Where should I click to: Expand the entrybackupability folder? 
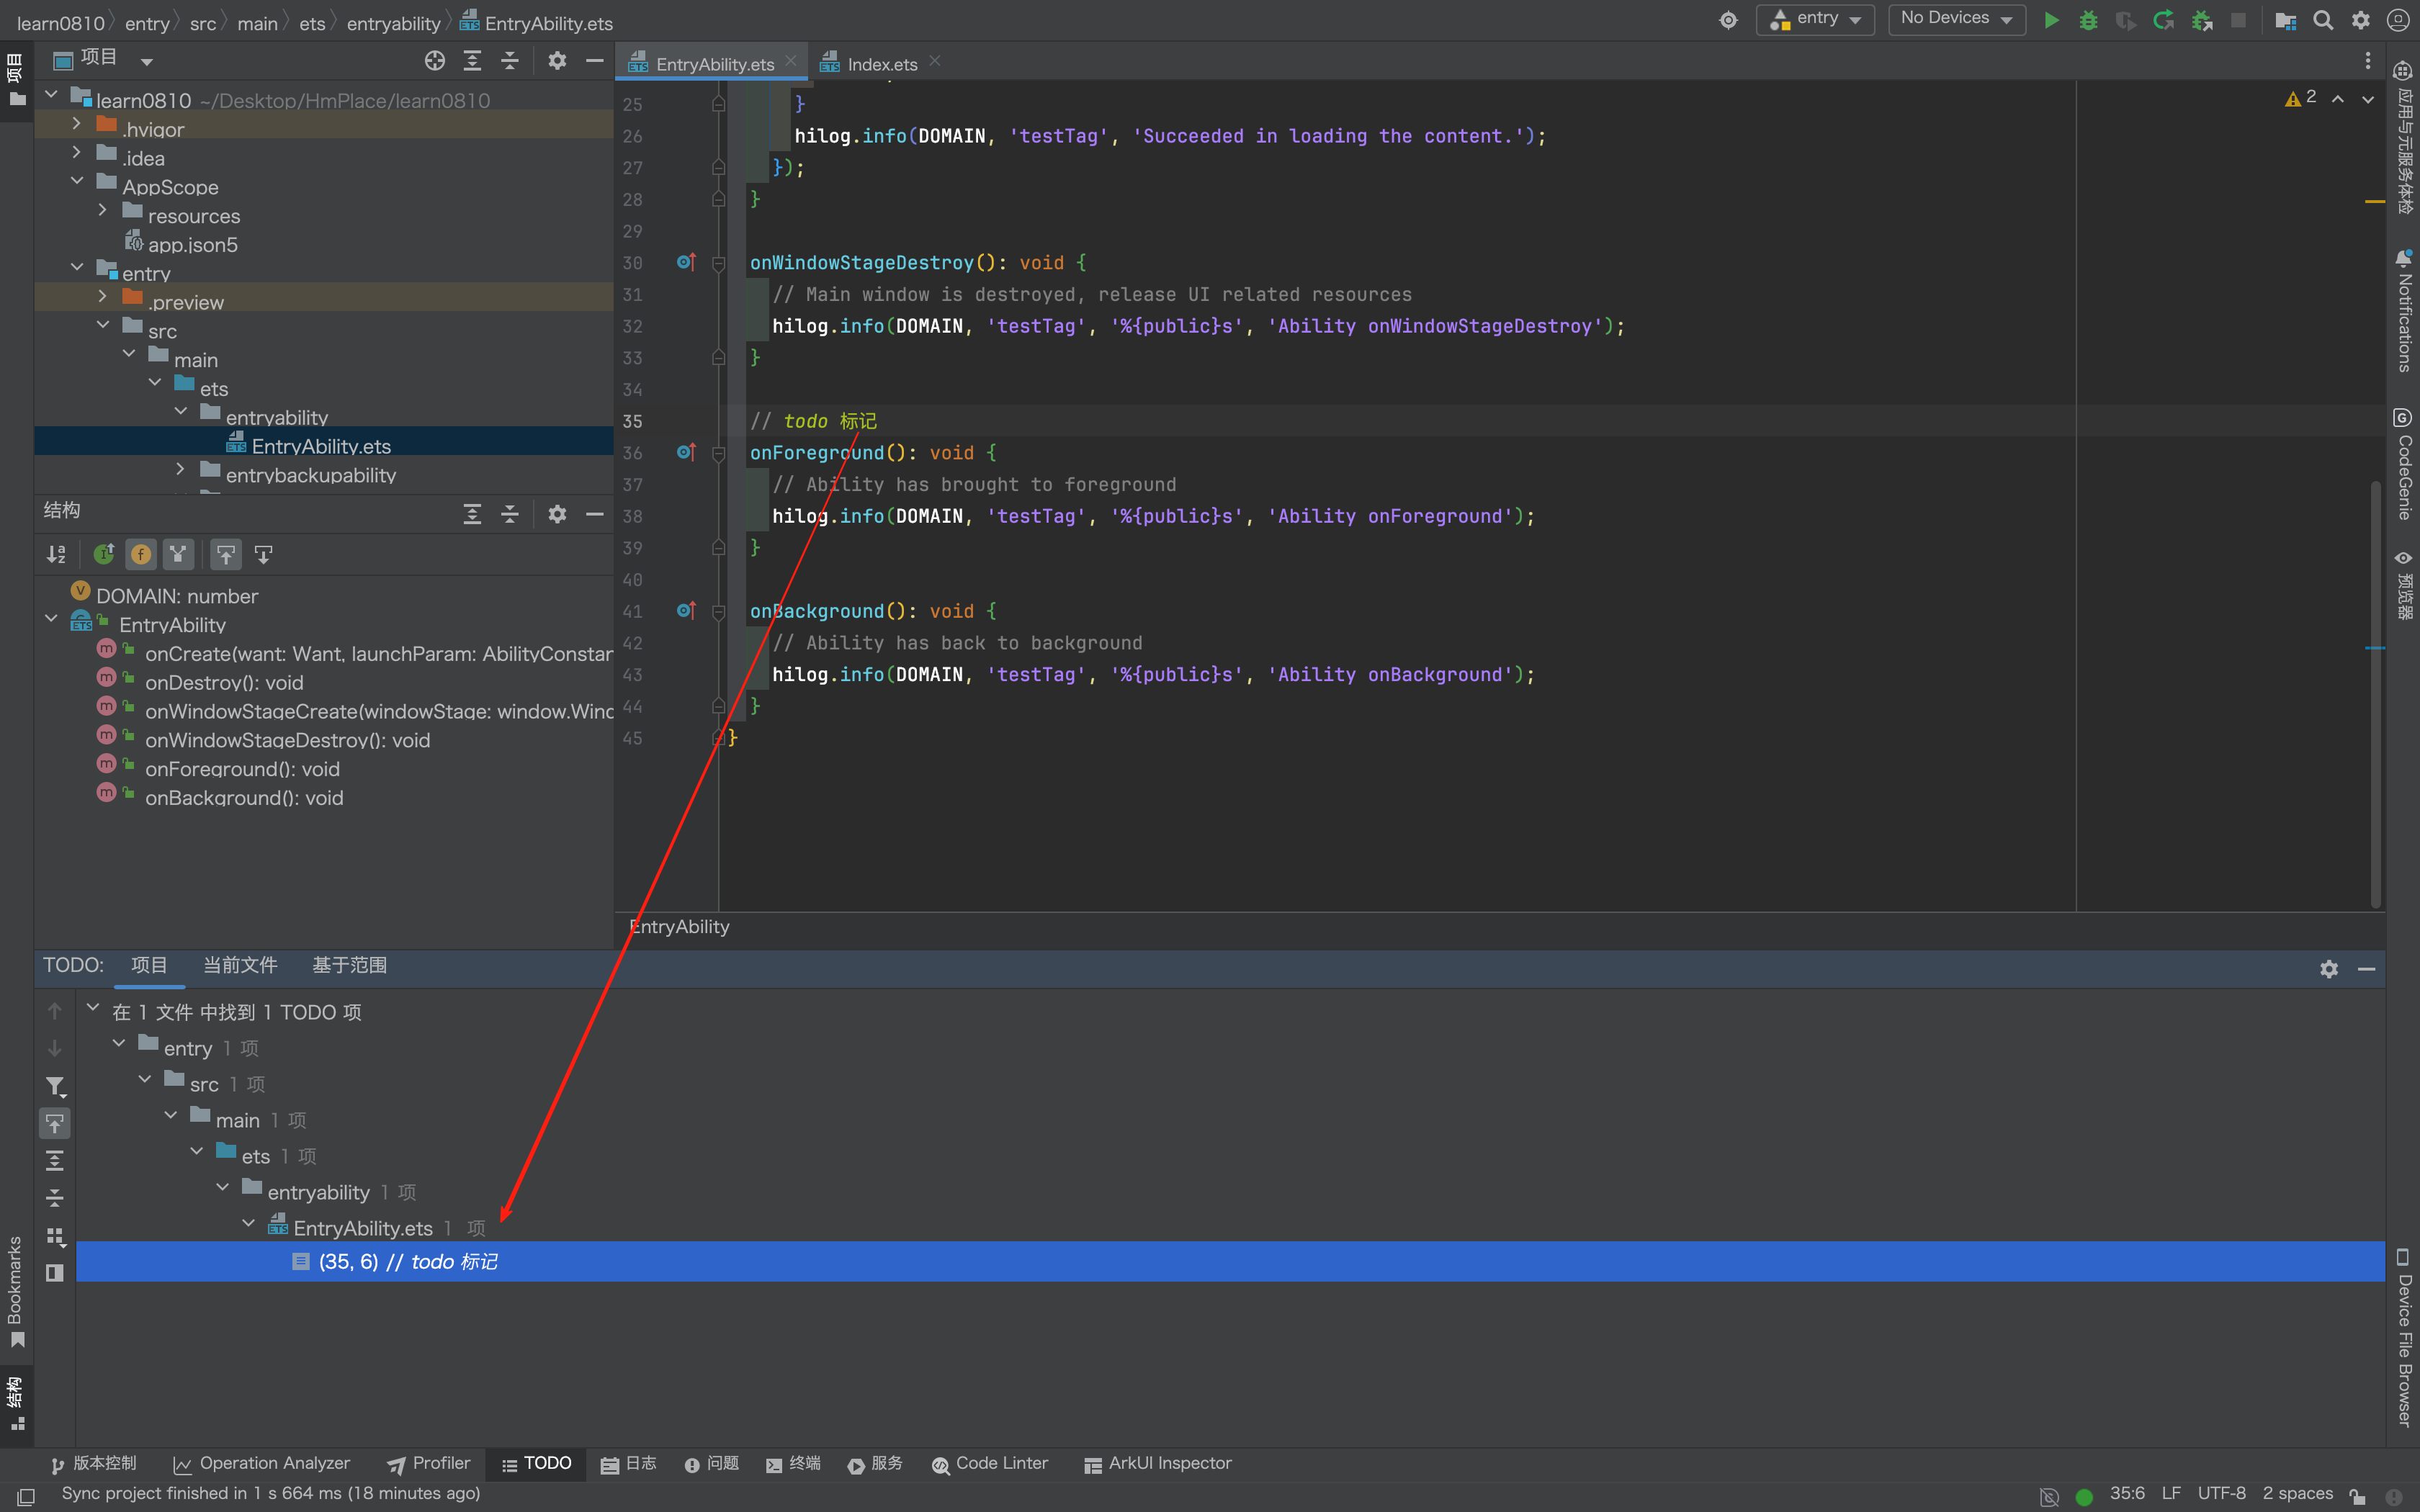coord(180,470)
